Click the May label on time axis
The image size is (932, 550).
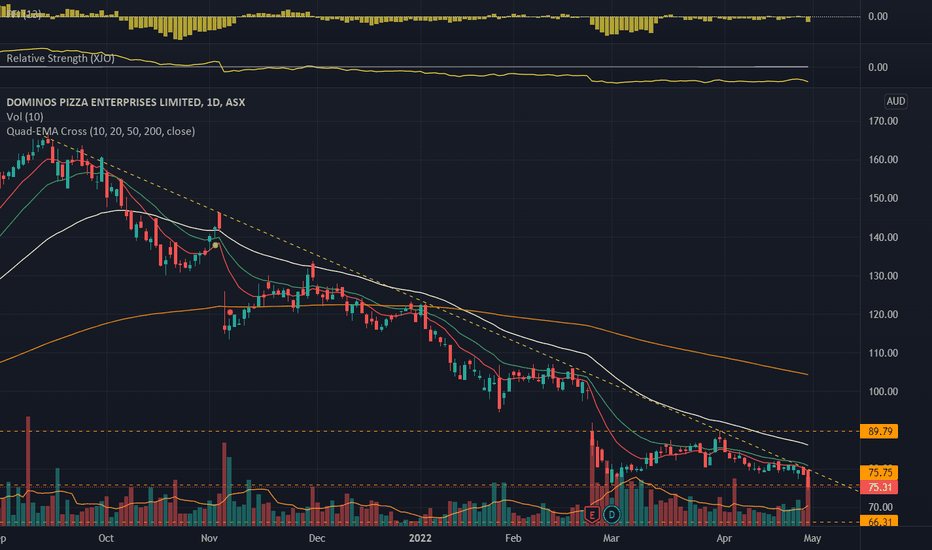[x=812, y=538]
